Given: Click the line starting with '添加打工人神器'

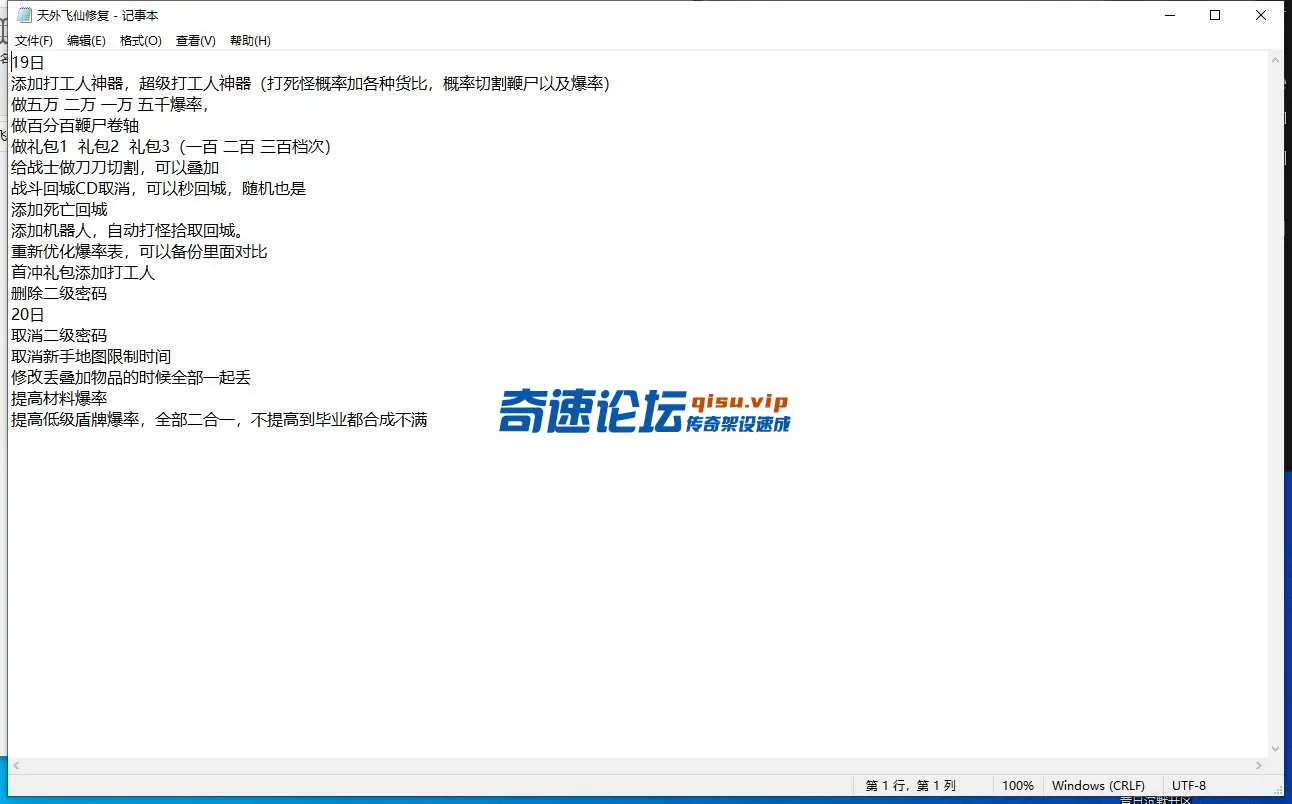Looking at the screenshot, I should 310,83.
